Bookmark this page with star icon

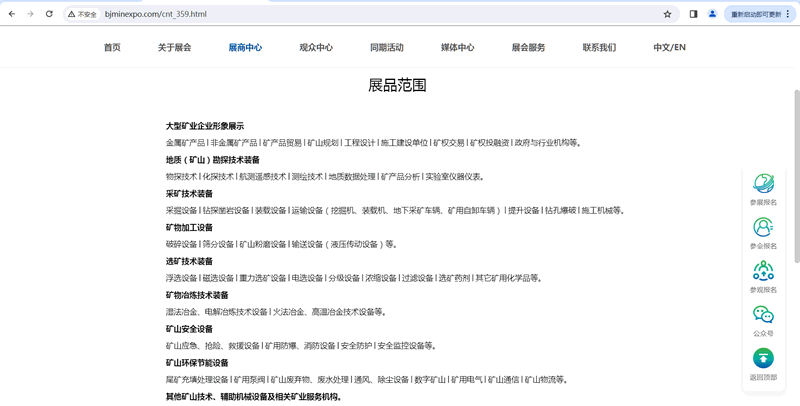pyautogui.click(x=667, y=14)
